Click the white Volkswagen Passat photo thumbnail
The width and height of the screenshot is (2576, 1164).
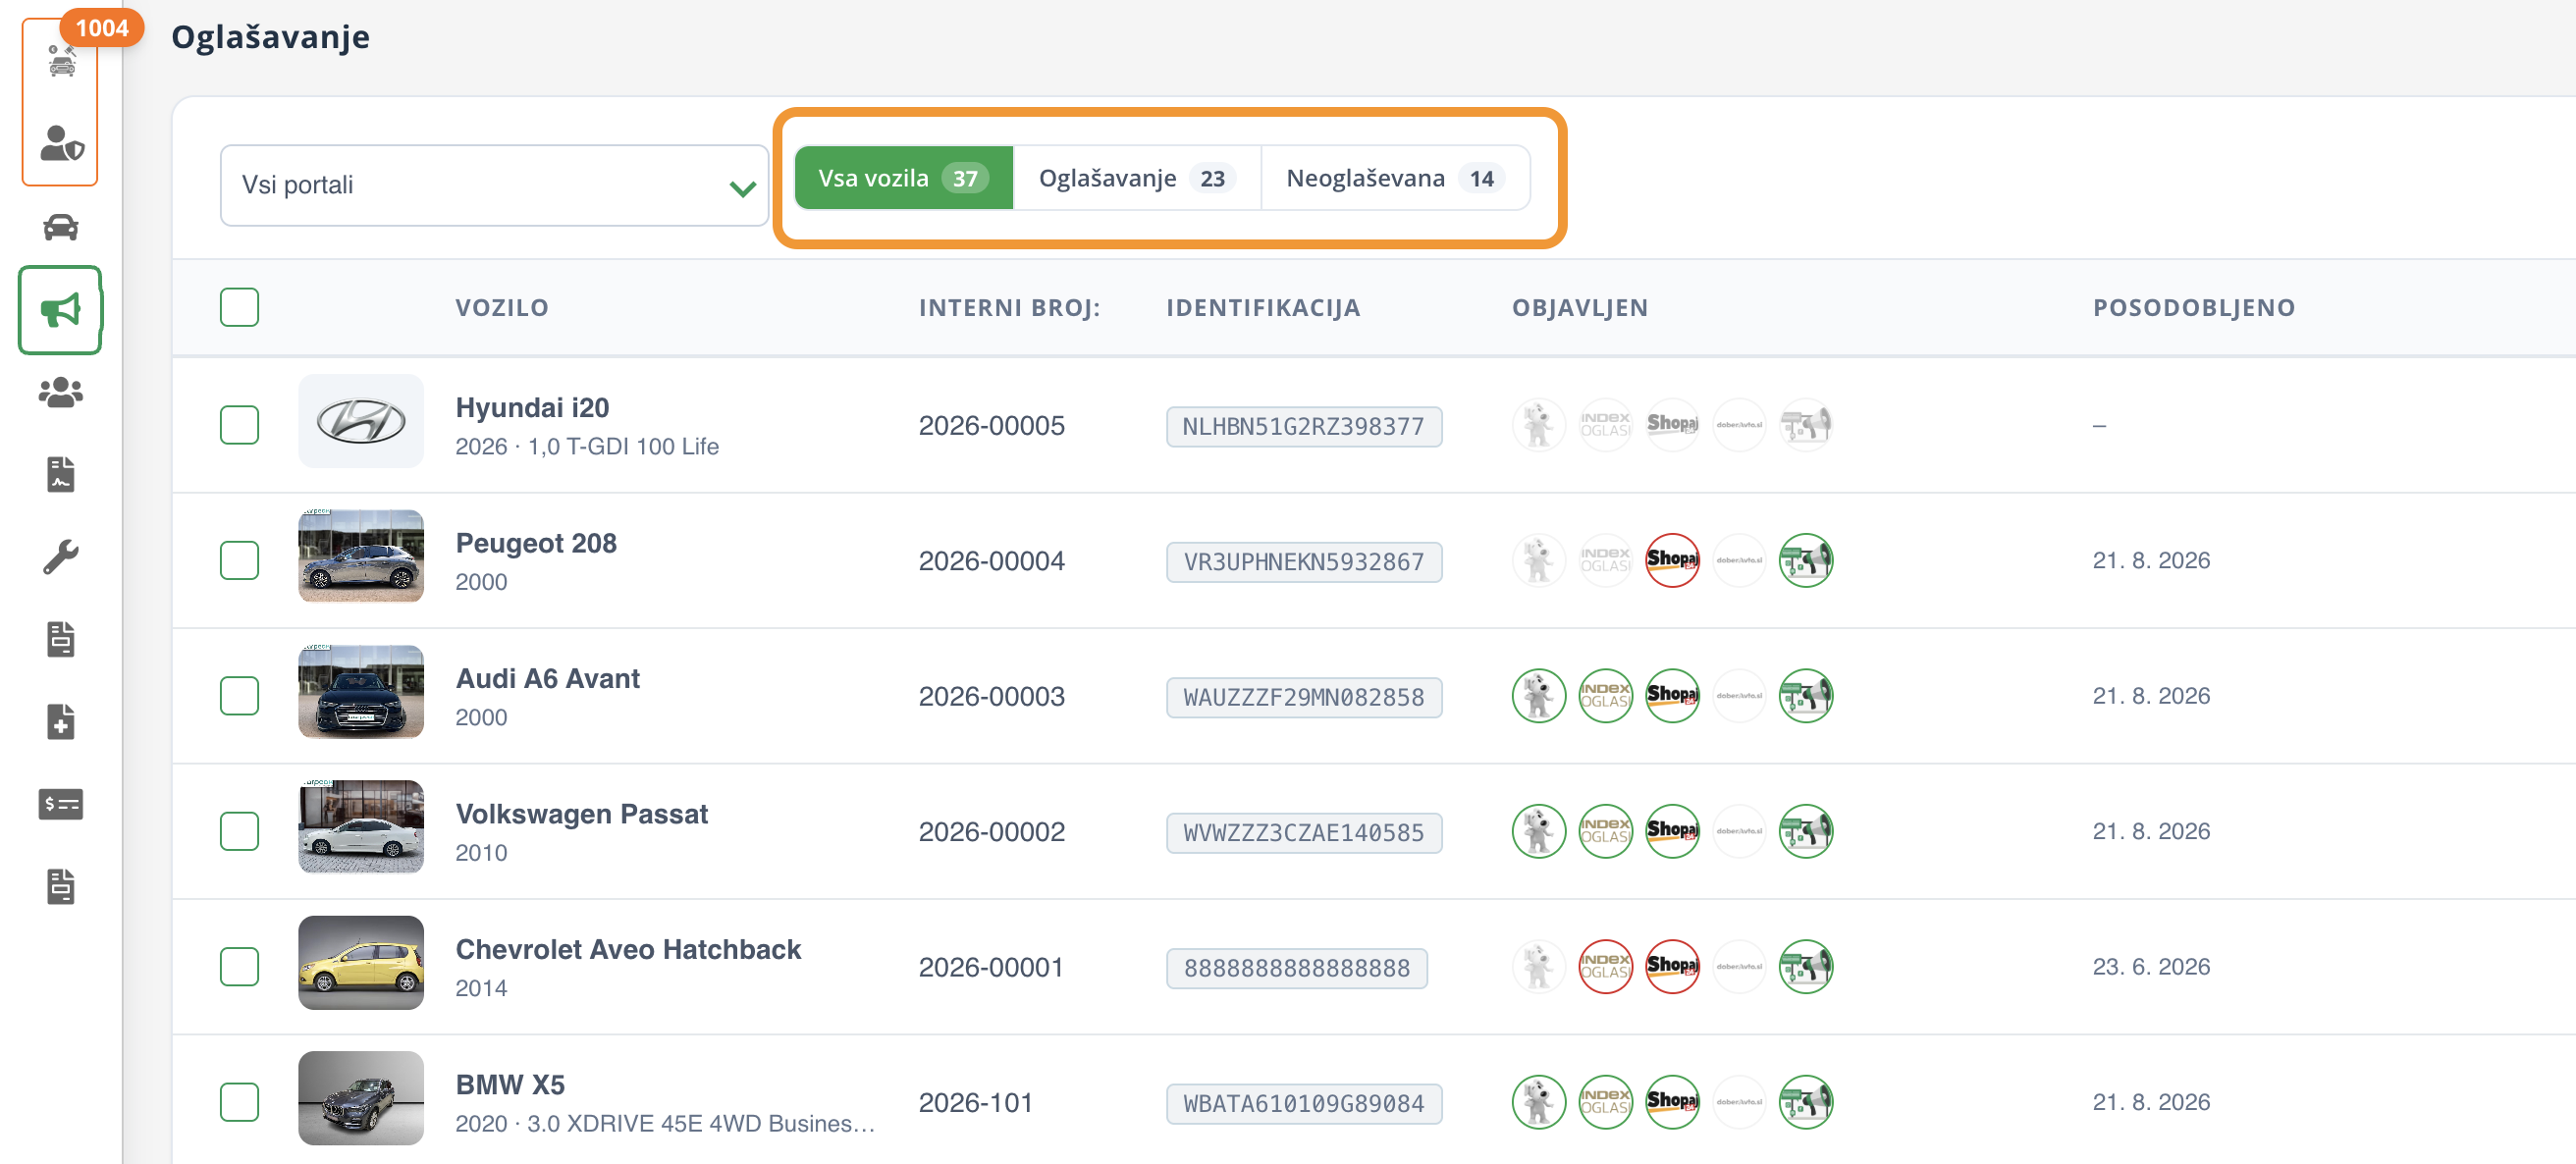coord(361,827)
